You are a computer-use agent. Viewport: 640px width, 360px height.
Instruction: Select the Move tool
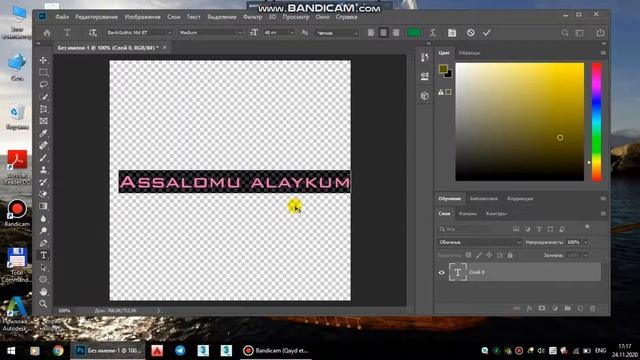pyautogui.click(x=43, y=60)
